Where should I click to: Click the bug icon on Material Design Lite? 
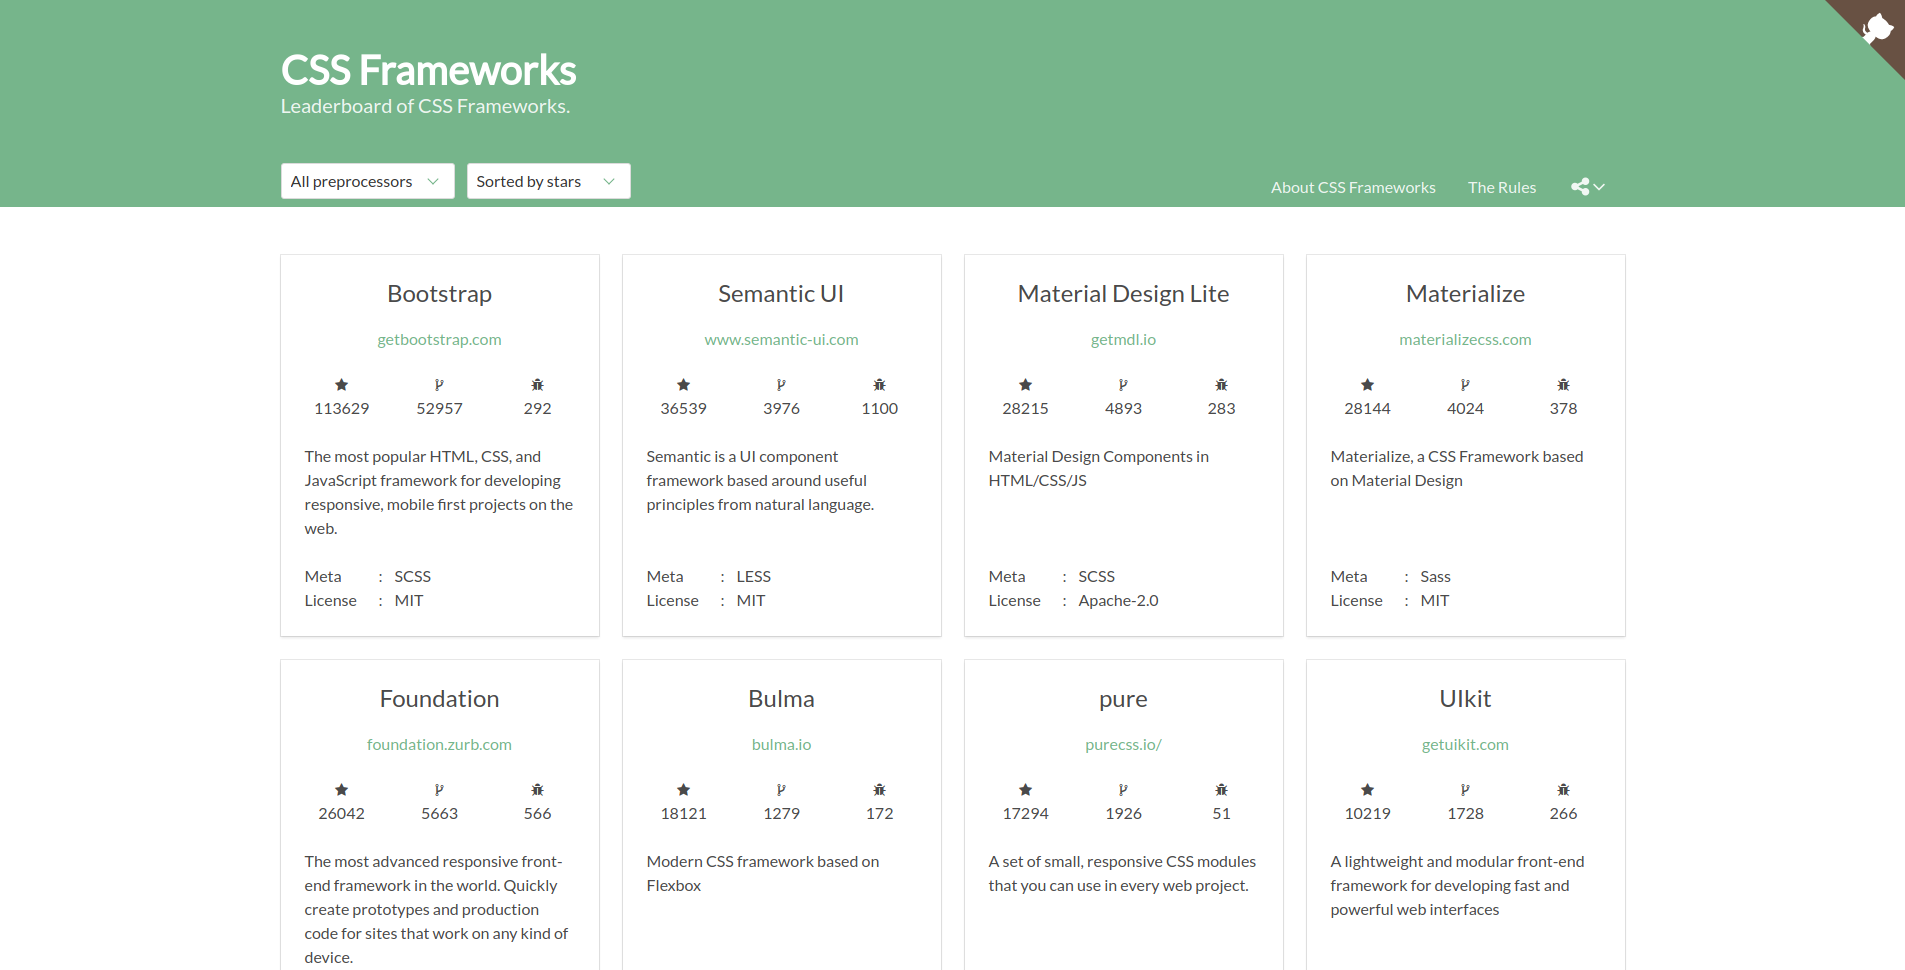point(1220,385)
